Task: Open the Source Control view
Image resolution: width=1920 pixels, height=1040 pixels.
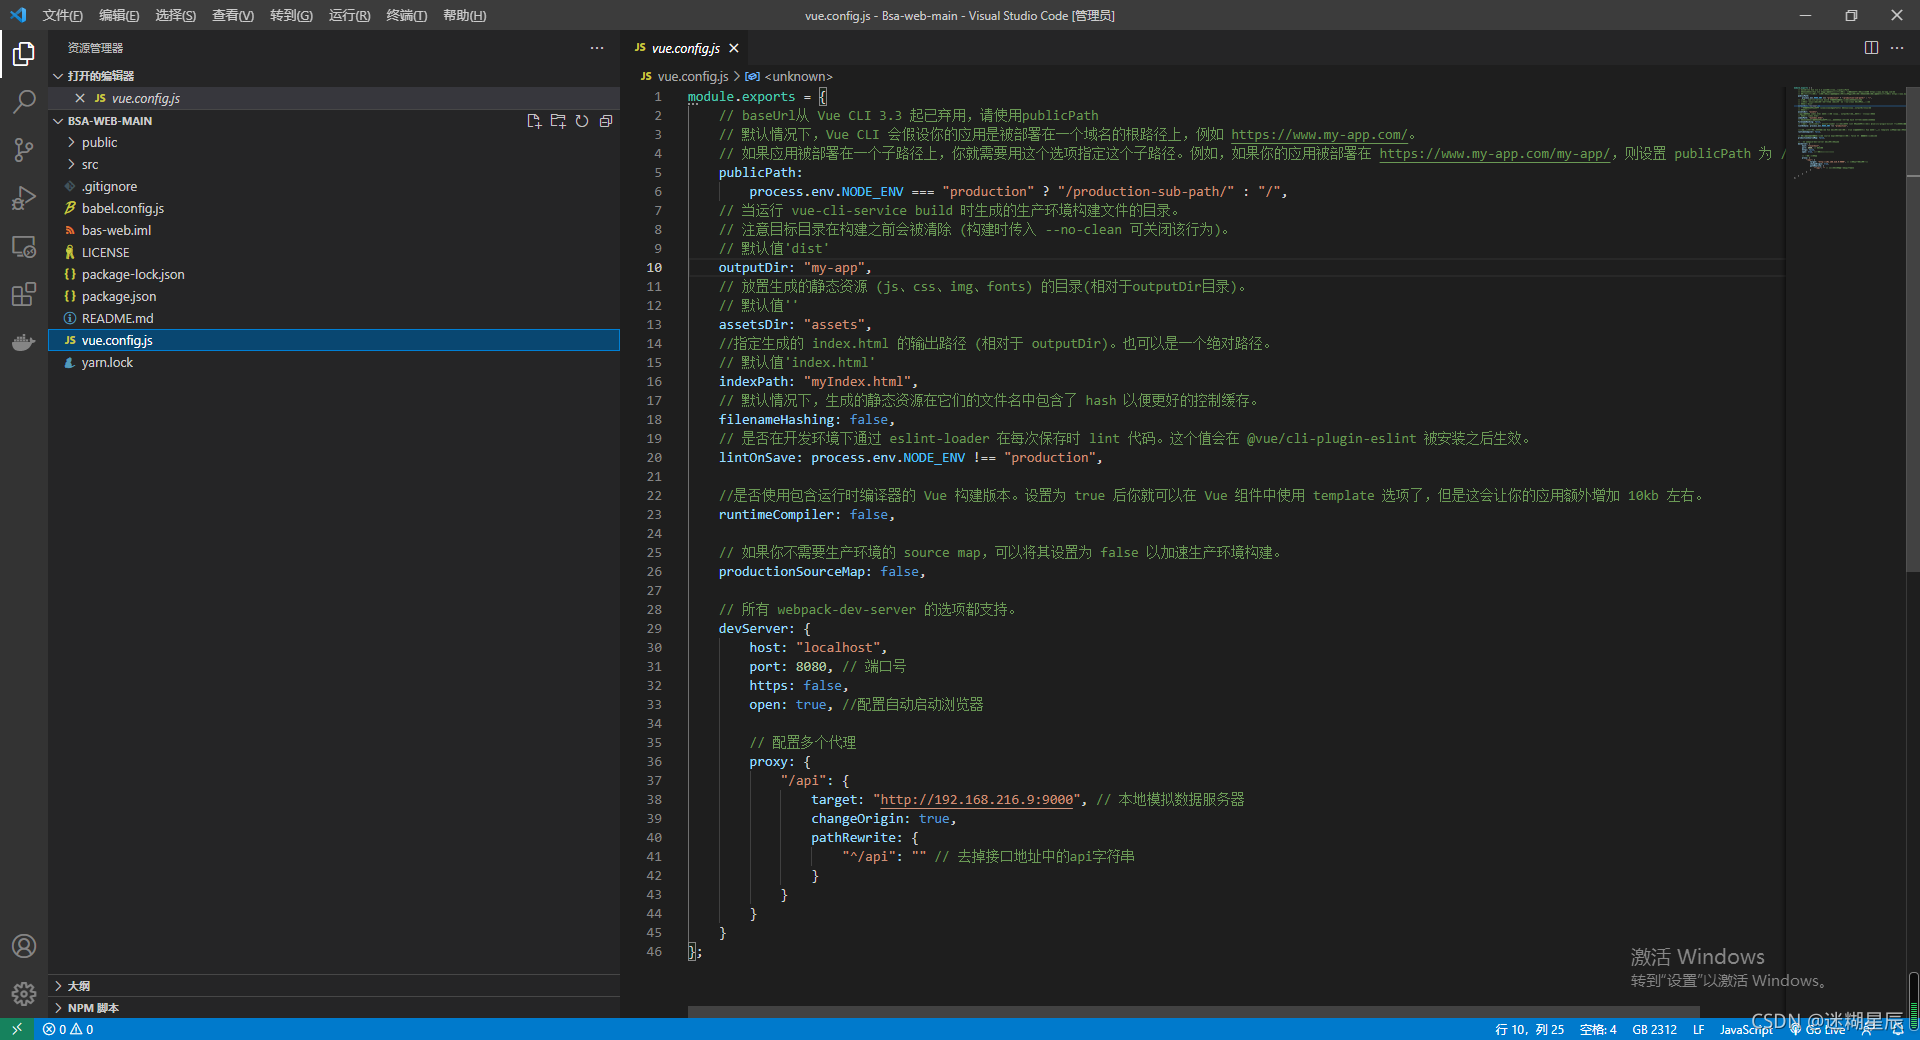Action: tap(24, 150)
